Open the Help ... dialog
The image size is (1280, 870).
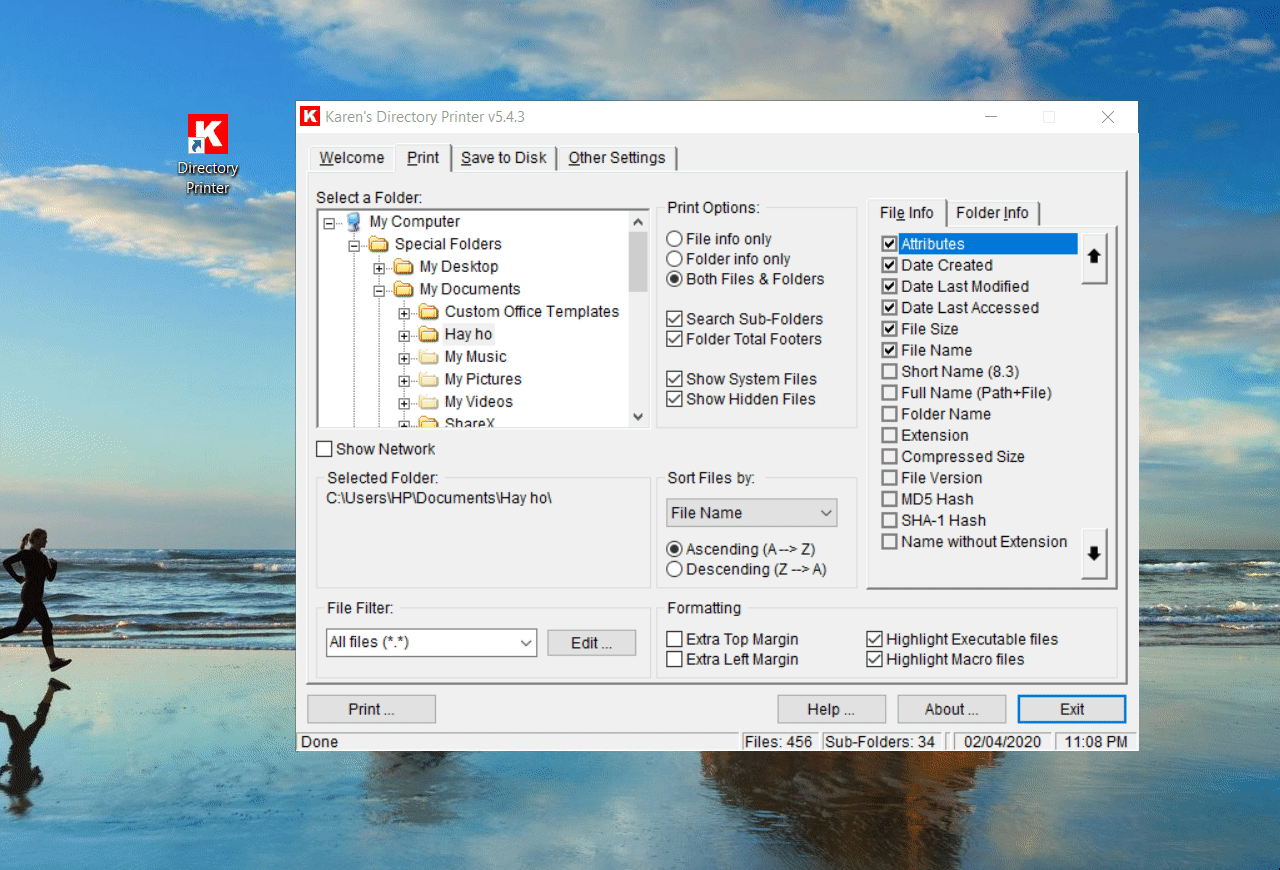pos(831,709)
